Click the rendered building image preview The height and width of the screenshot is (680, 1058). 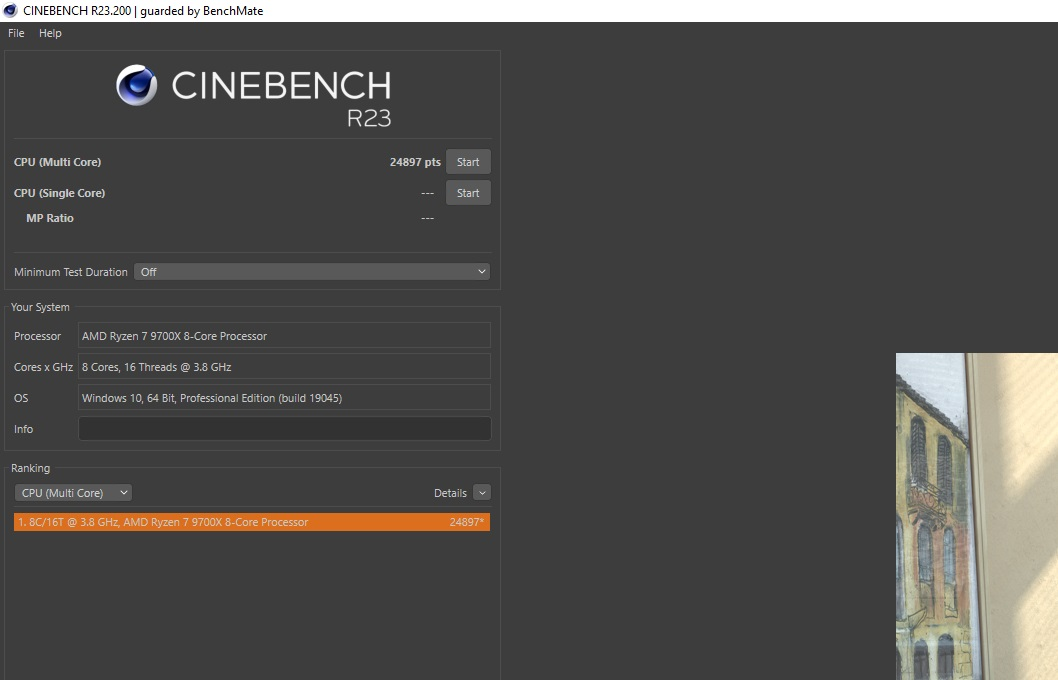click(976, 516)
